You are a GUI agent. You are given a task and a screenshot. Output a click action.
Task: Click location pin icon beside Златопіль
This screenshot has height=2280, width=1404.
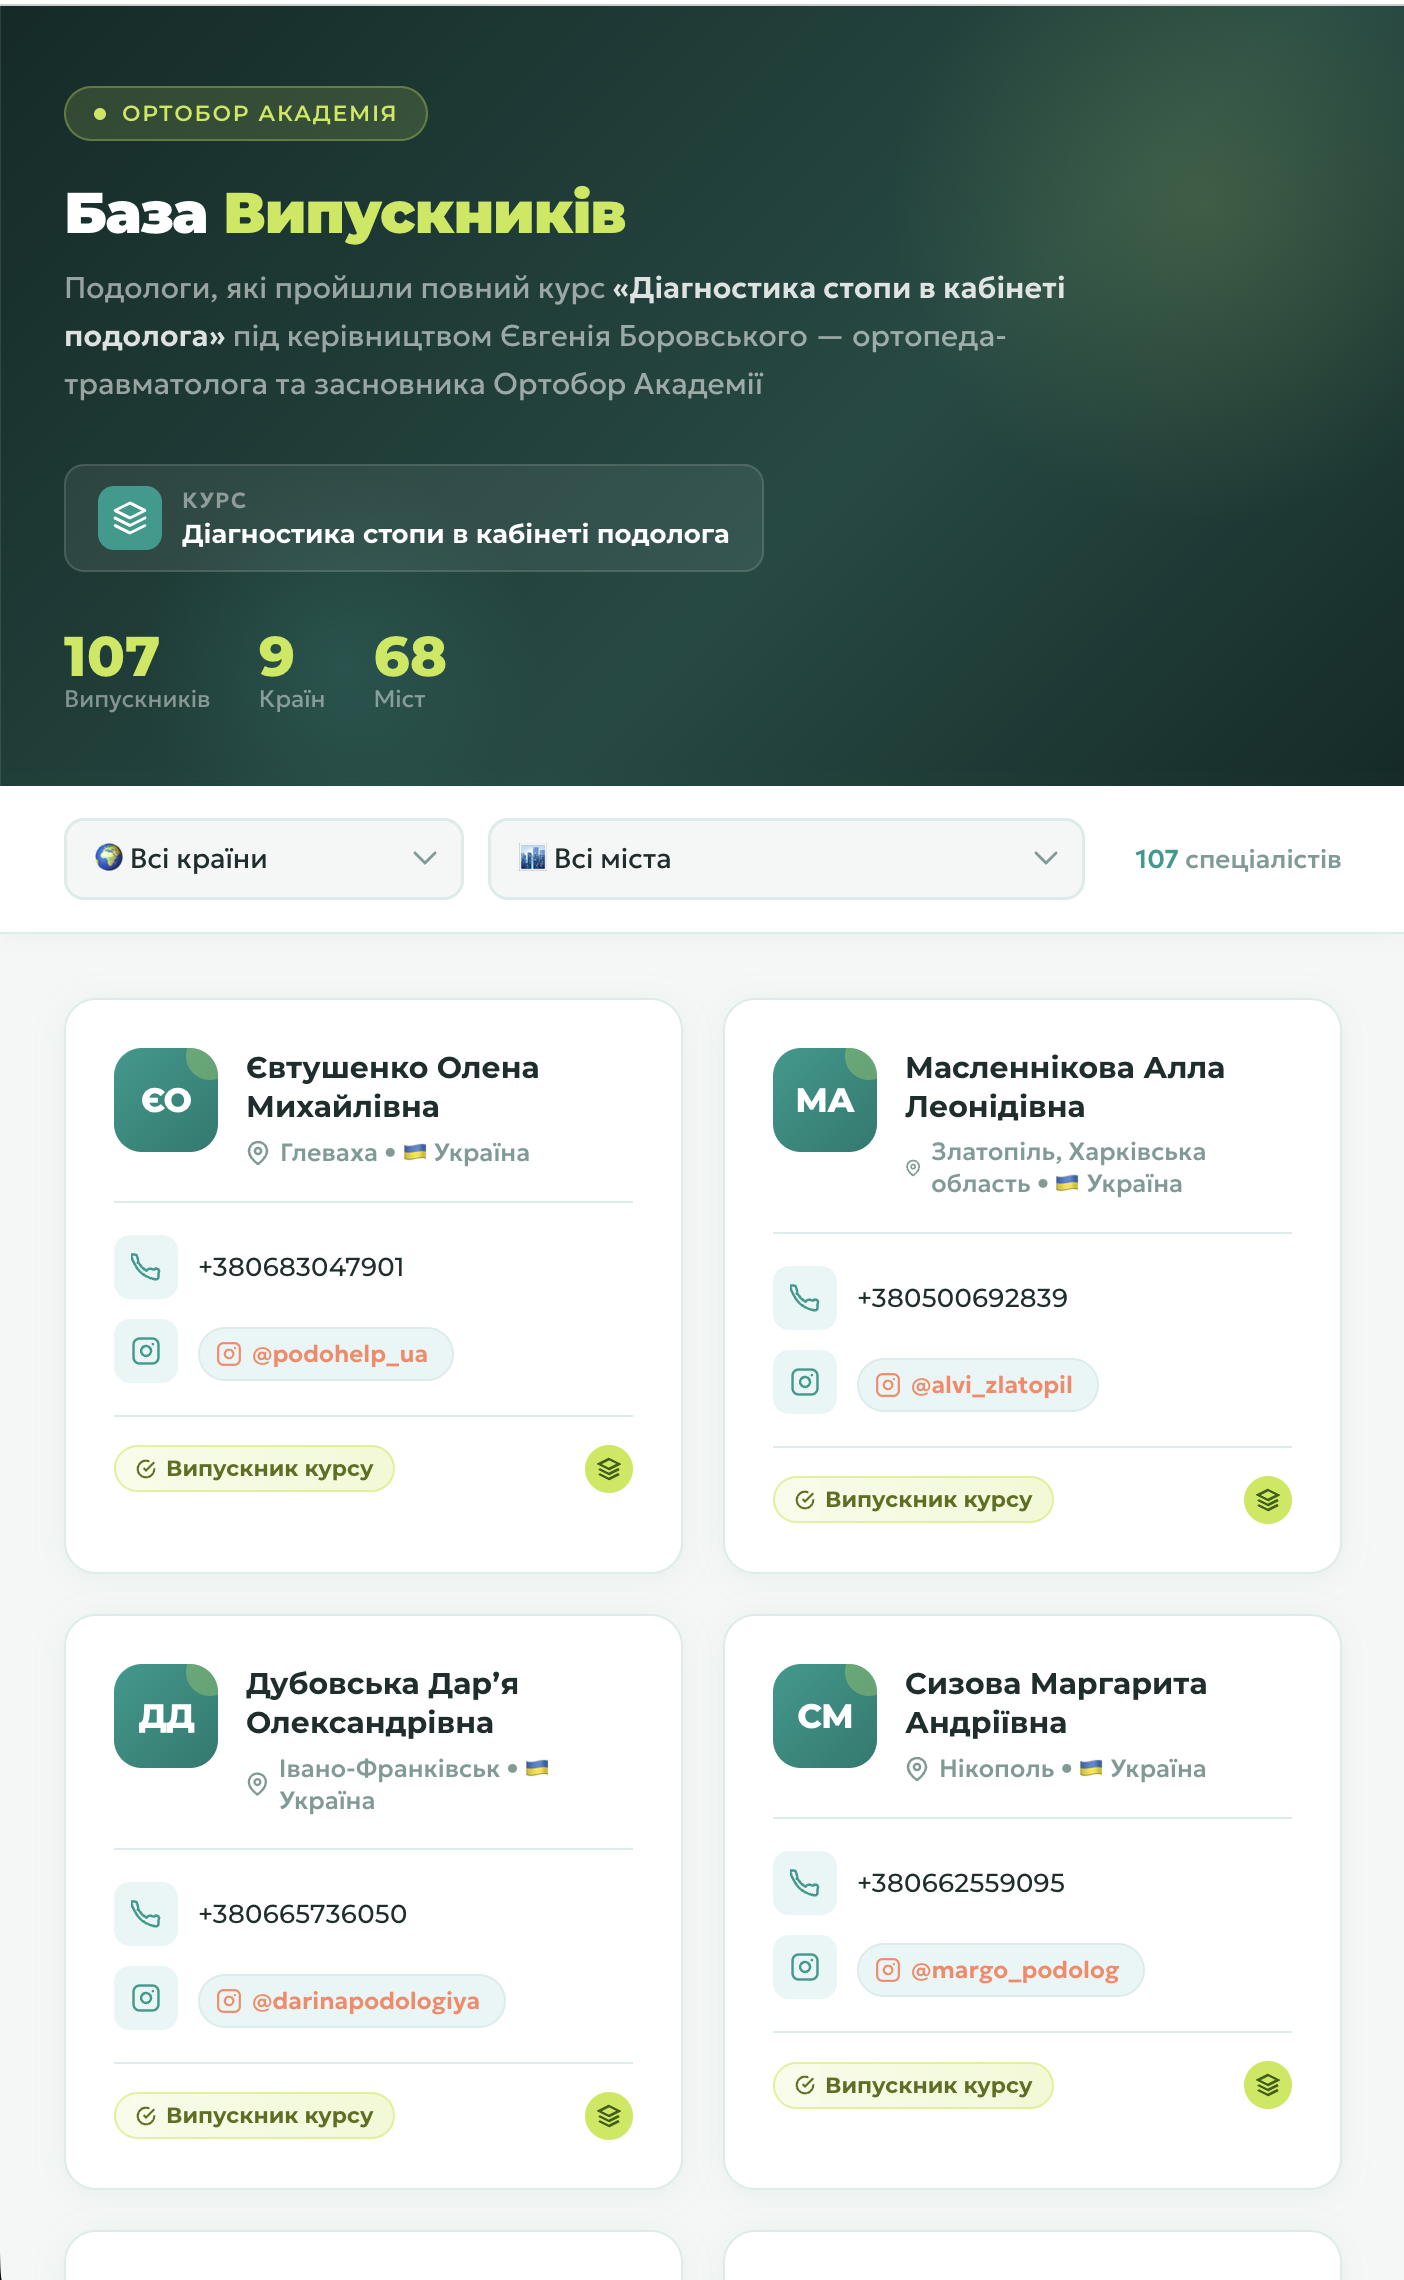913,1167
